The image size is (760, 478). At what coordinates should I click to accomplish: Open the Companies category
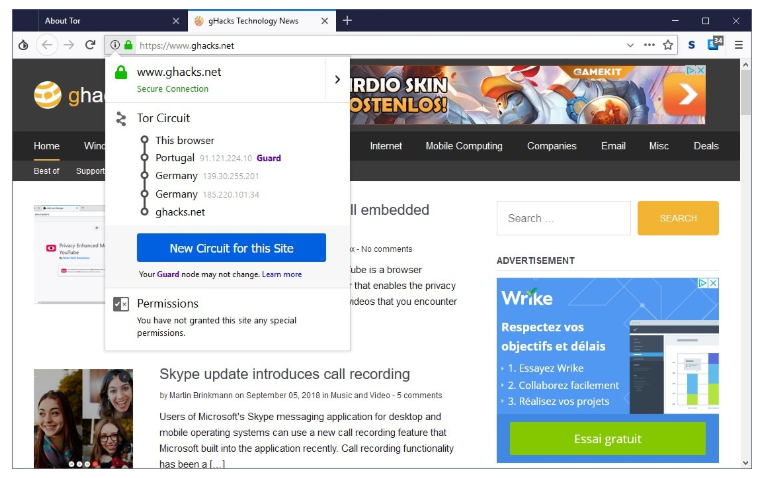[552, 146]
